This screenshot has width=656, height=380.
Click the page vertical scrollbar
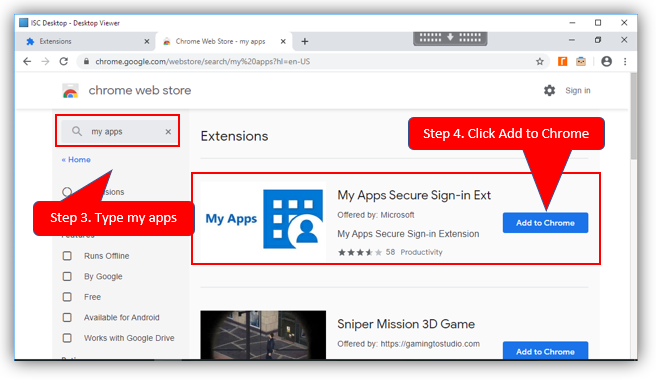[633, 116]
